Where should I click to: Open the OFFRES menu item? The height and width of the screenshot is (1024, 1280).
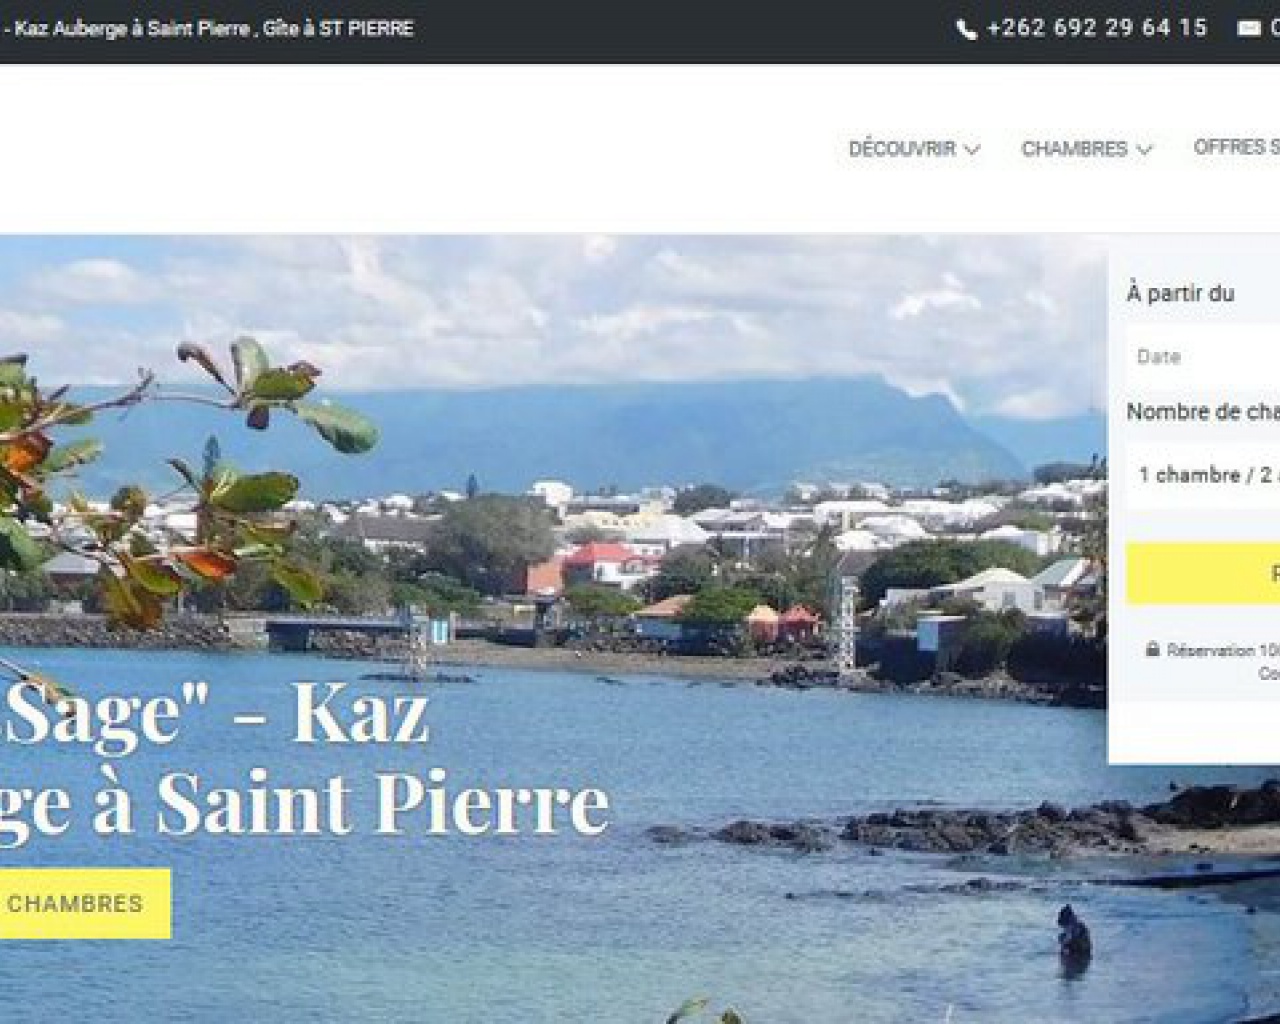pyautogui.click(x=1236, y=147)
